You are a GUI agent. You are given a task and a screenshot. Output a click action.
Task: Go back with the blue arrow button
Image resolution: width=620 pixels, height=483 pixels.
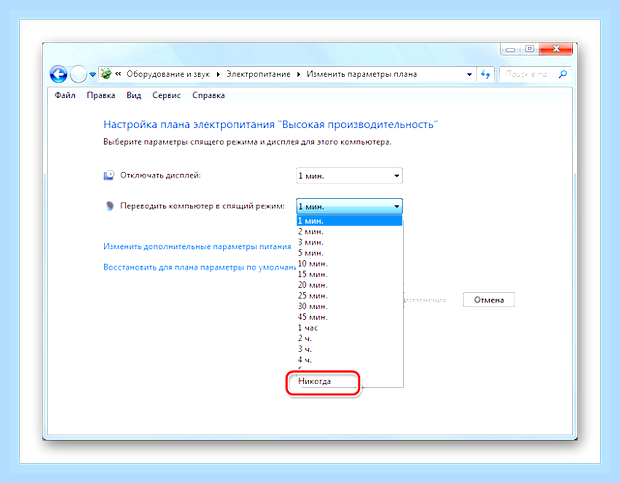coord(58,74)
